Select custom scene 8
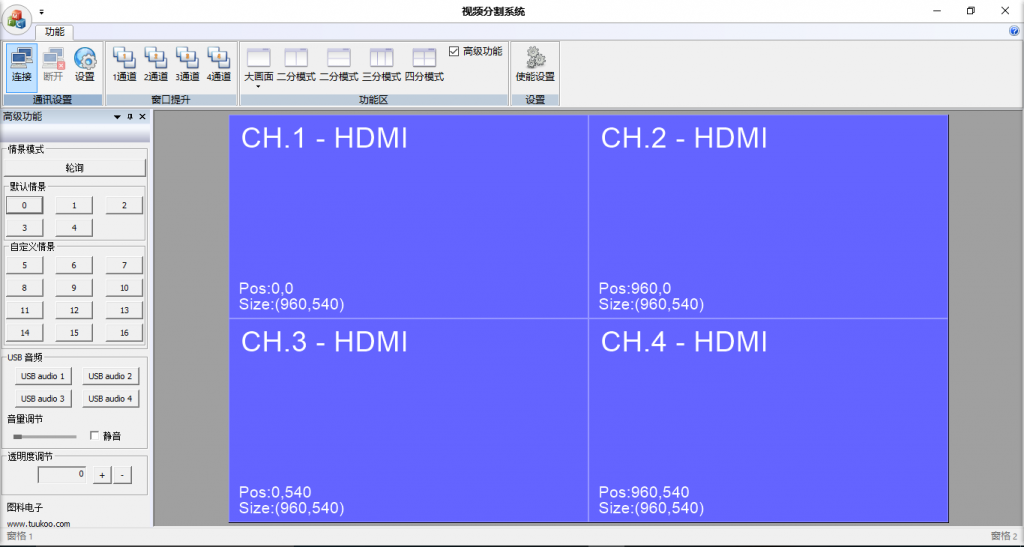Screen dimensions: 1024x547 click(25, 288)
